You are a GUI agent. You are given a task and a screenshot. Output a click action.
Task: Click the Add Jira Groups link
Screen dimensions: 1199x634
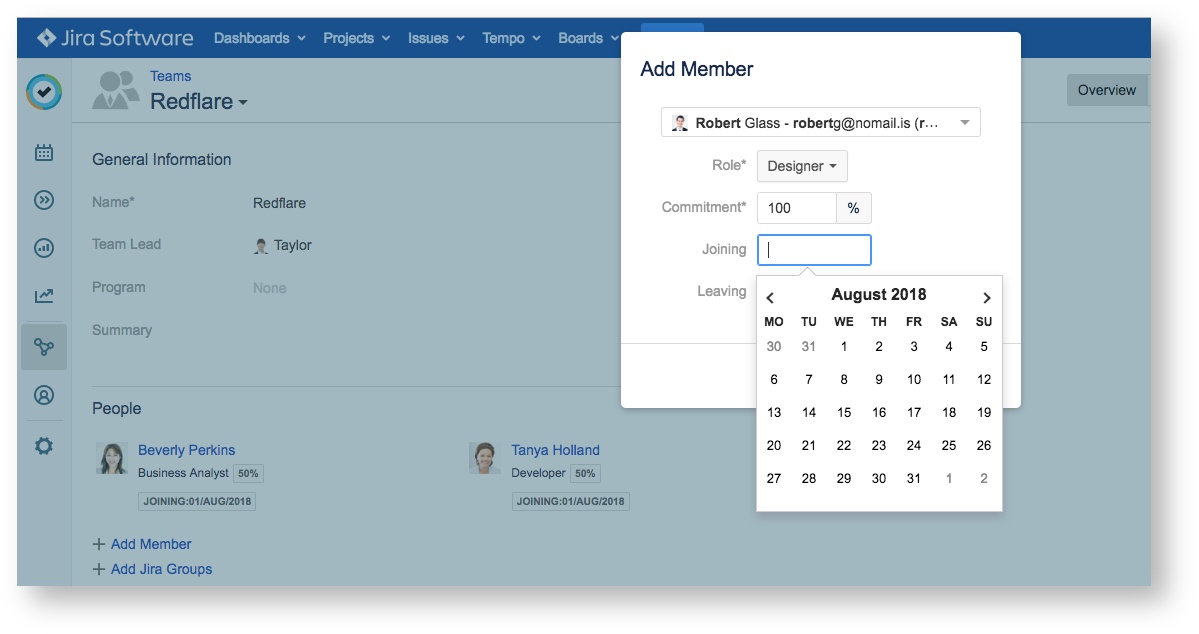click(x=161, y=569)
